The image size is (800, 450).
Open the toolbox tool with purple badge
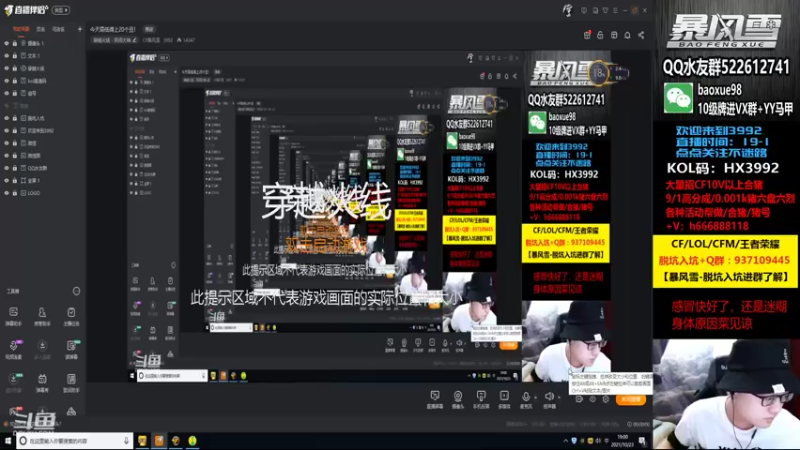[13, 349]
